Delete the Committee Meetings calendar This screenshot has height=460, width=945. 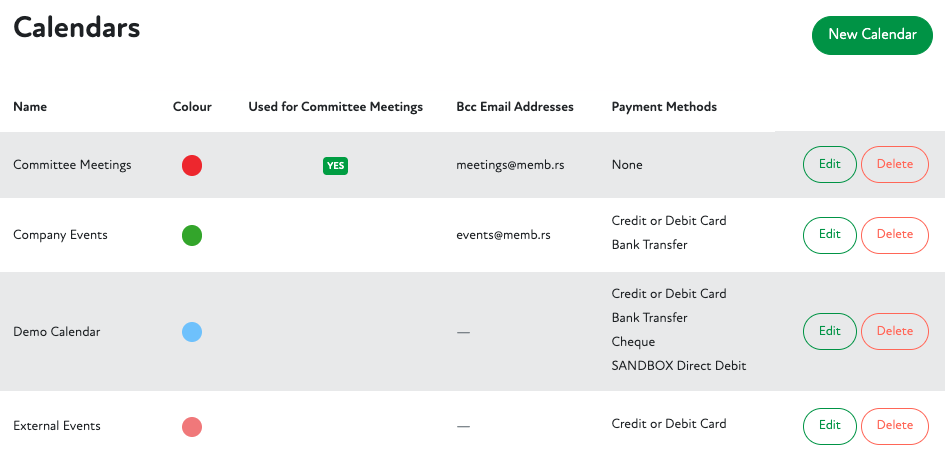(894, 164)
